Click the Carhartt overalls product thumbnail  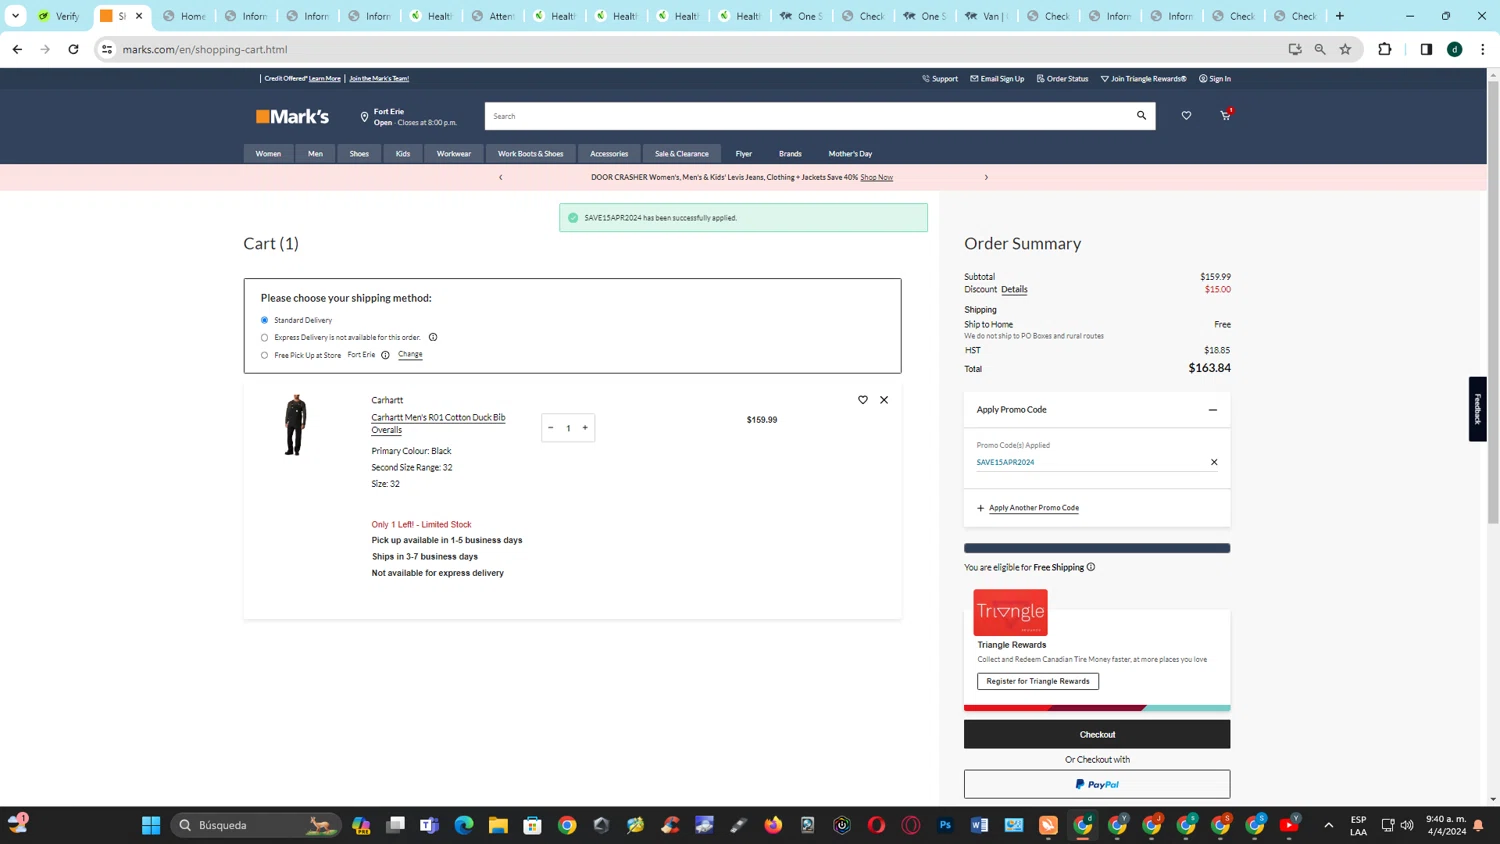click(295, 425)
